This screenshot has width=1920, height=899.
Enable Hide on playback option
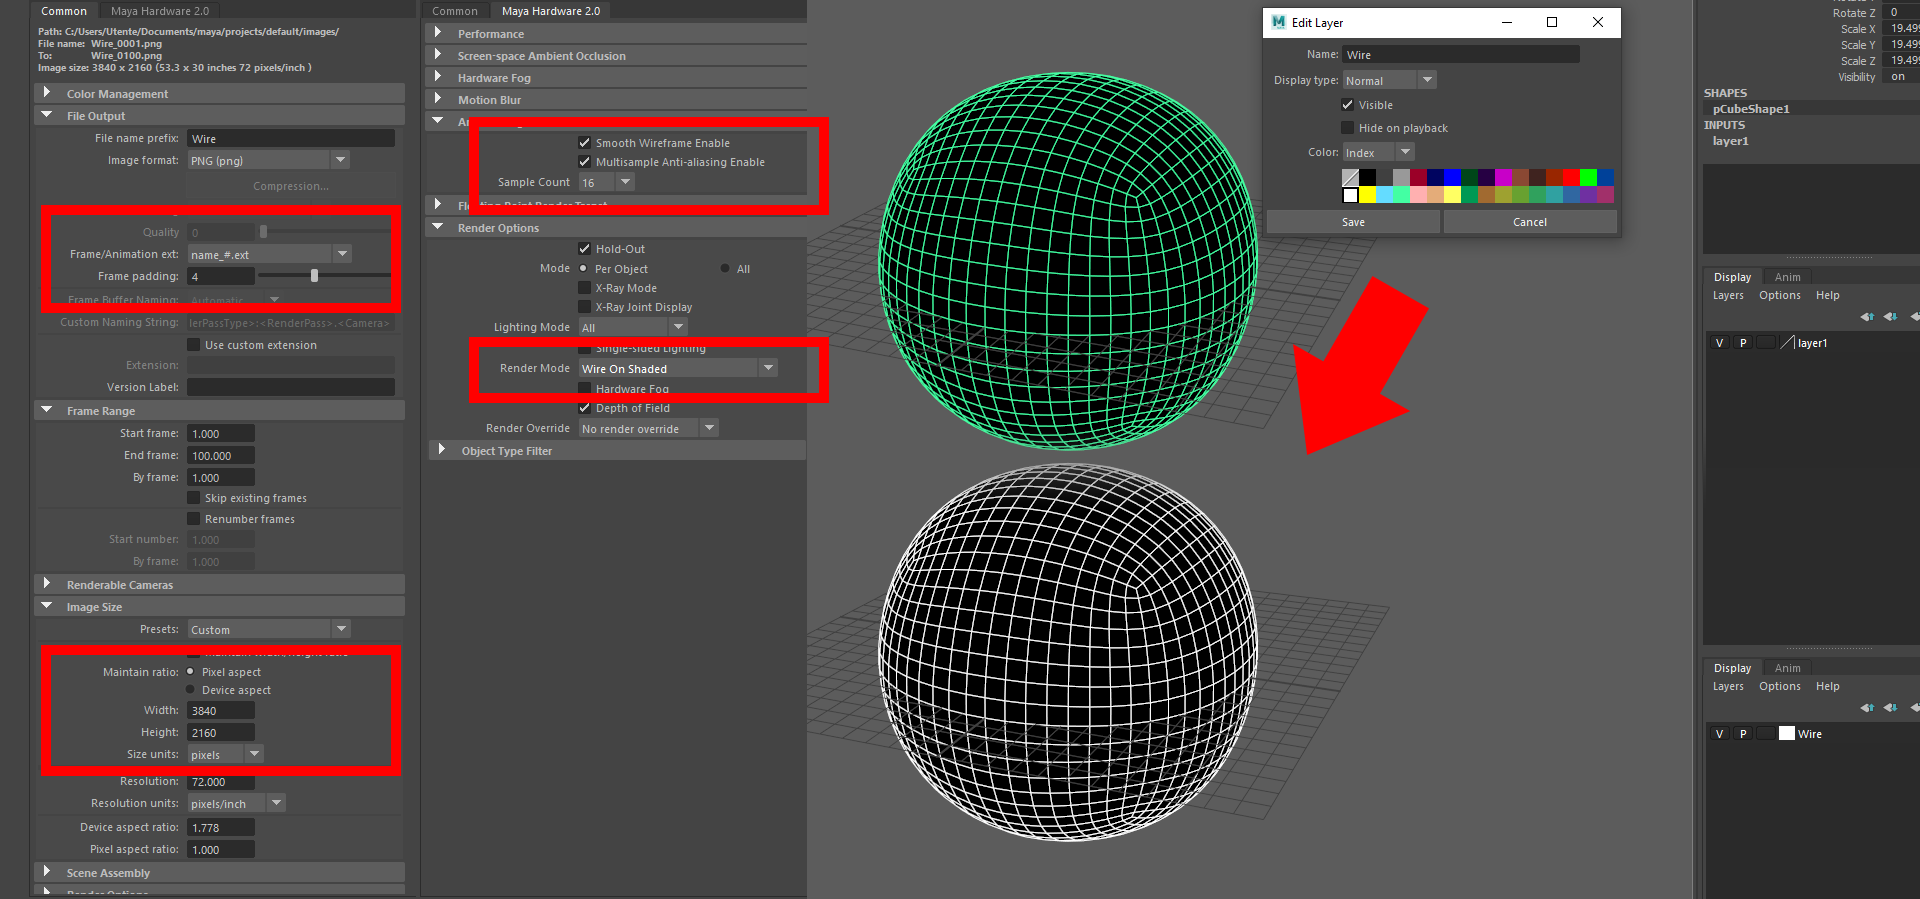pyautogui.click(x=1348, y=128)
